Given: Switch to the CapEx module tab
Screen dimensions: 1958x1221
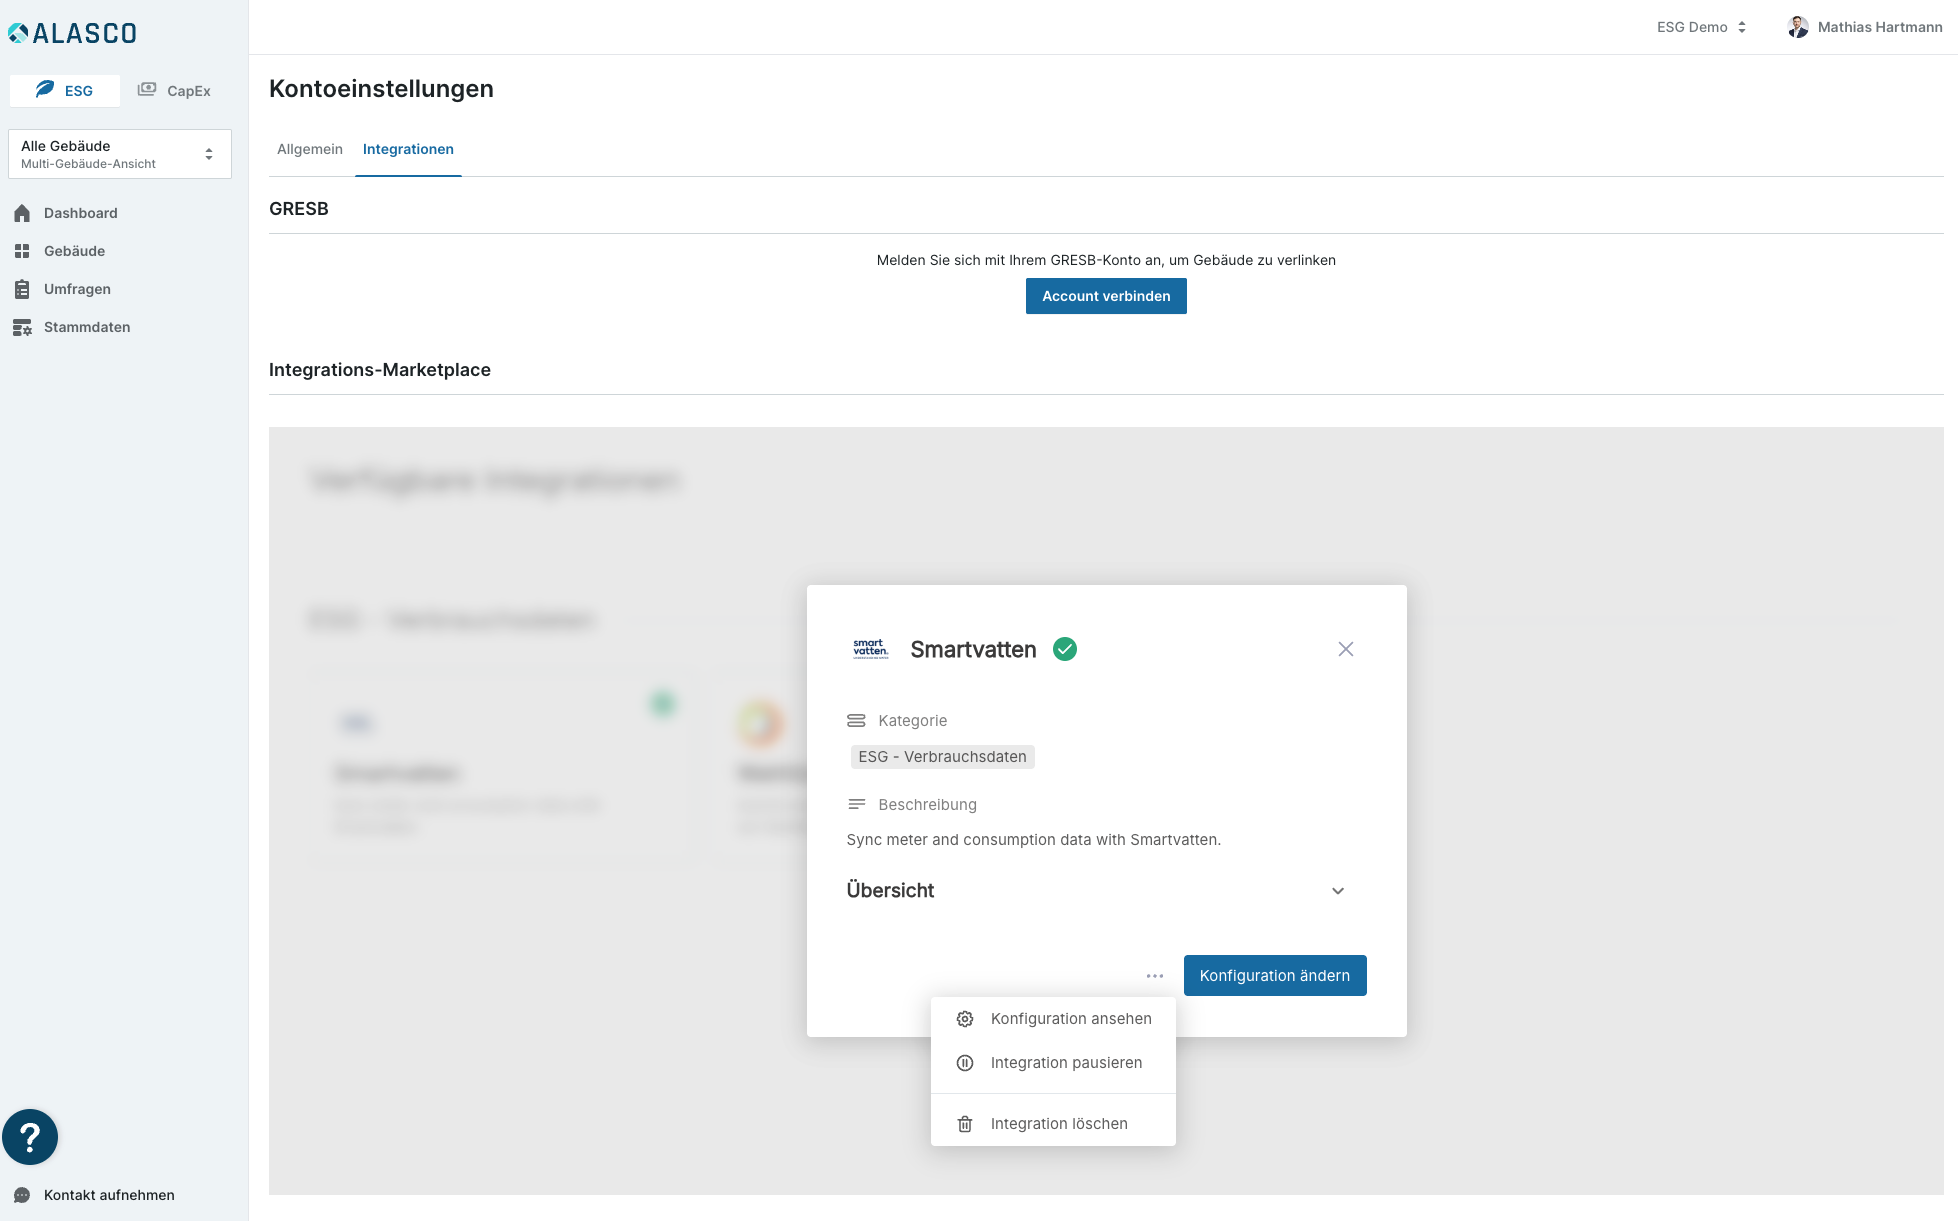Looking at the screenshot, I should (x=174, y=90).
